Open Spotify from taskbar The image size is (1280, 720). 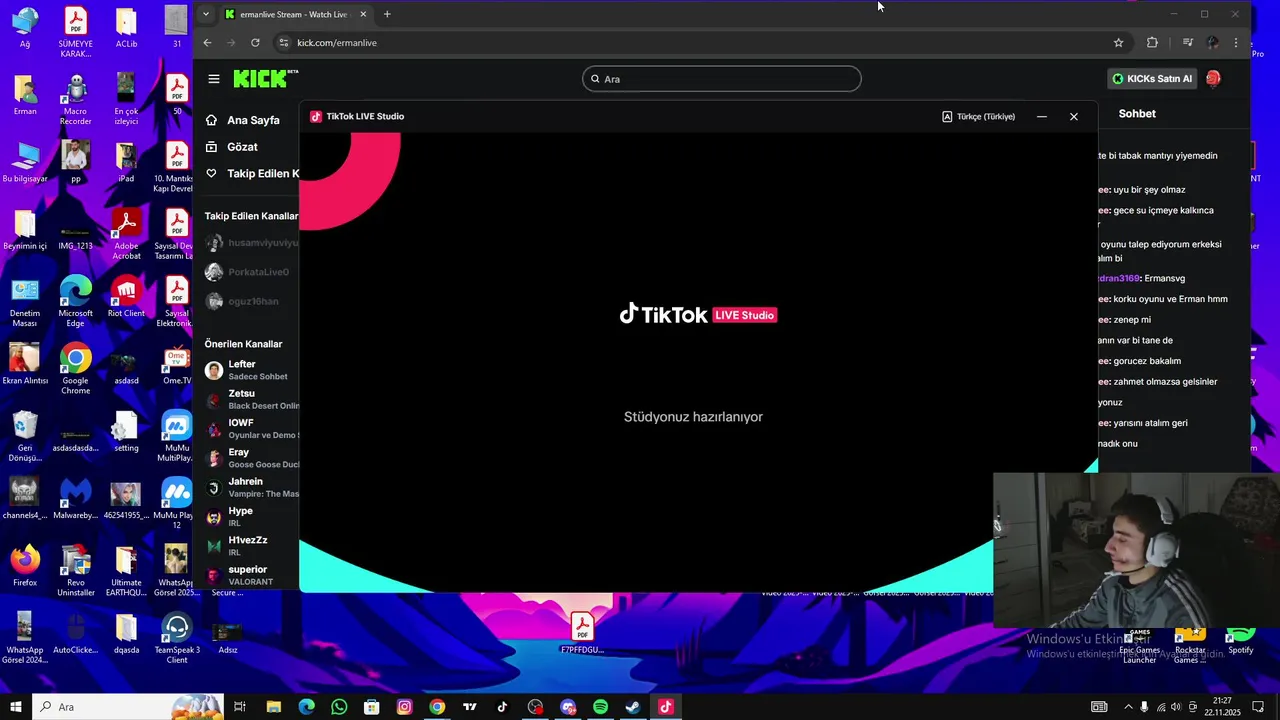[x=600, y=707]
